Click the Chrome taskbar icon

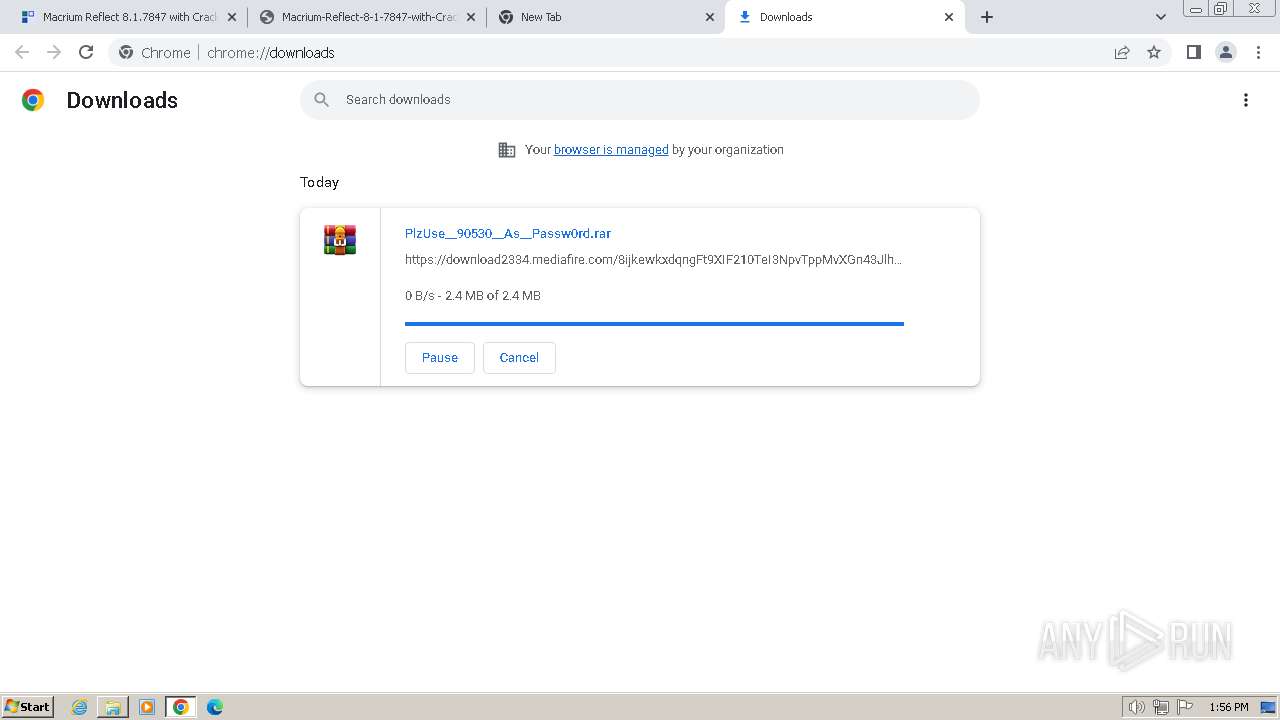pos(181,707)
